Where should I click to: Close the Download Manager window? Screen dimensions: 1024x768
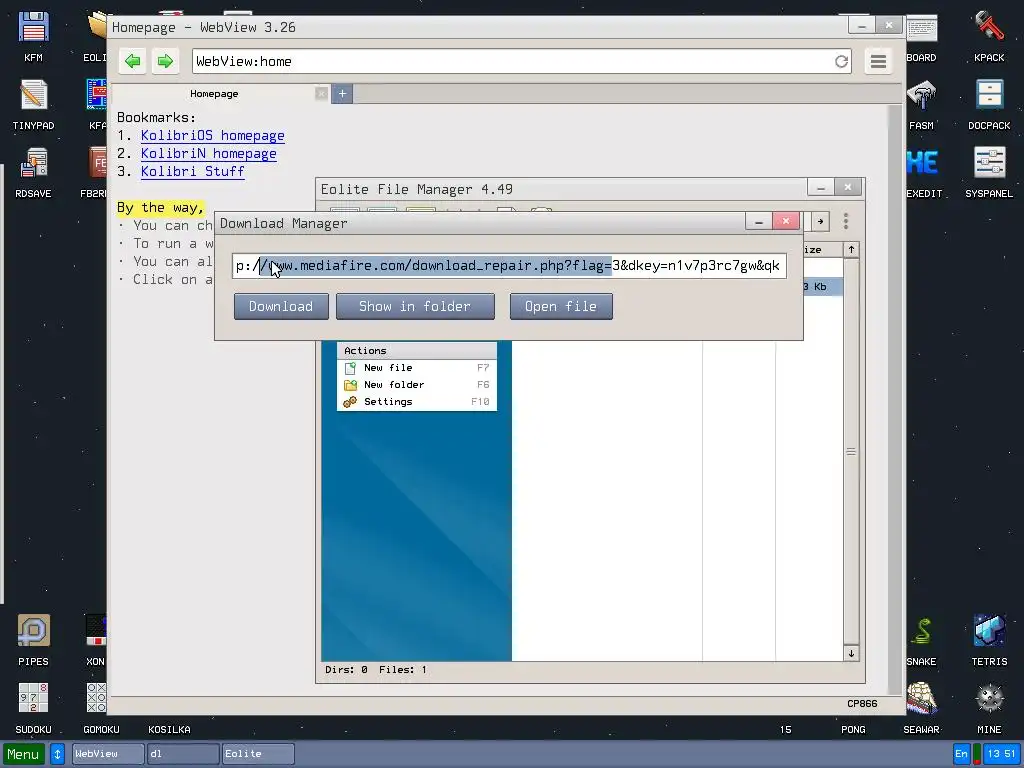[x=786, y=221]
